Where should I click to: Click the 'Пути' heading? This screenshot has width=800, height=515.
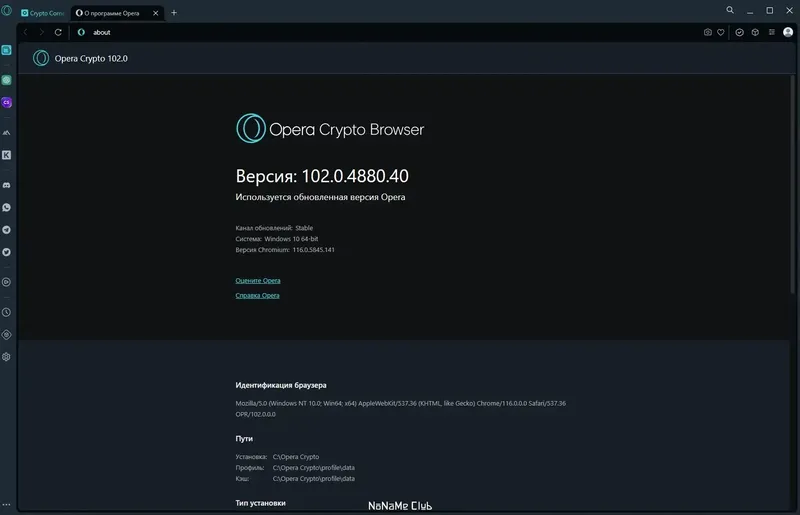244,438
